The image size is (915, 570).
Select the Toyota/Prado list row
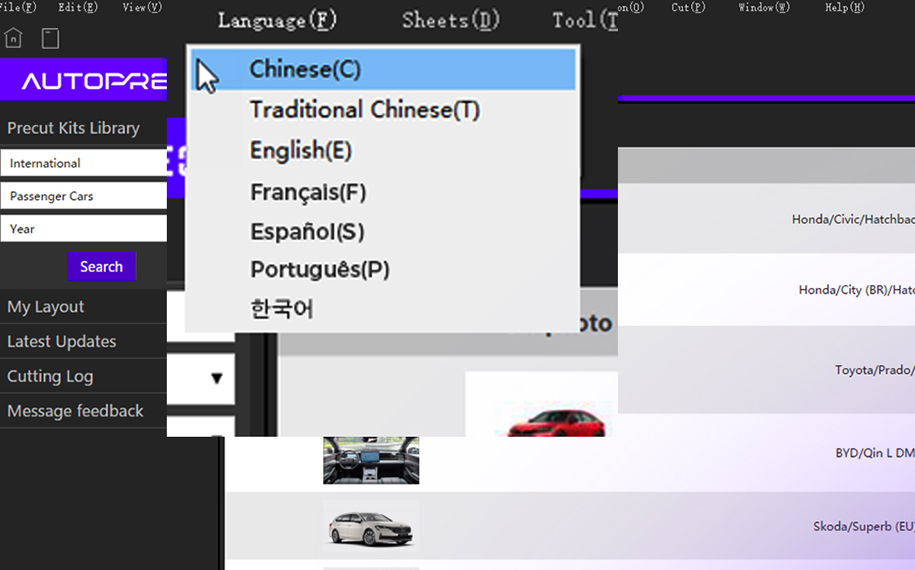[x=766, y=370]
